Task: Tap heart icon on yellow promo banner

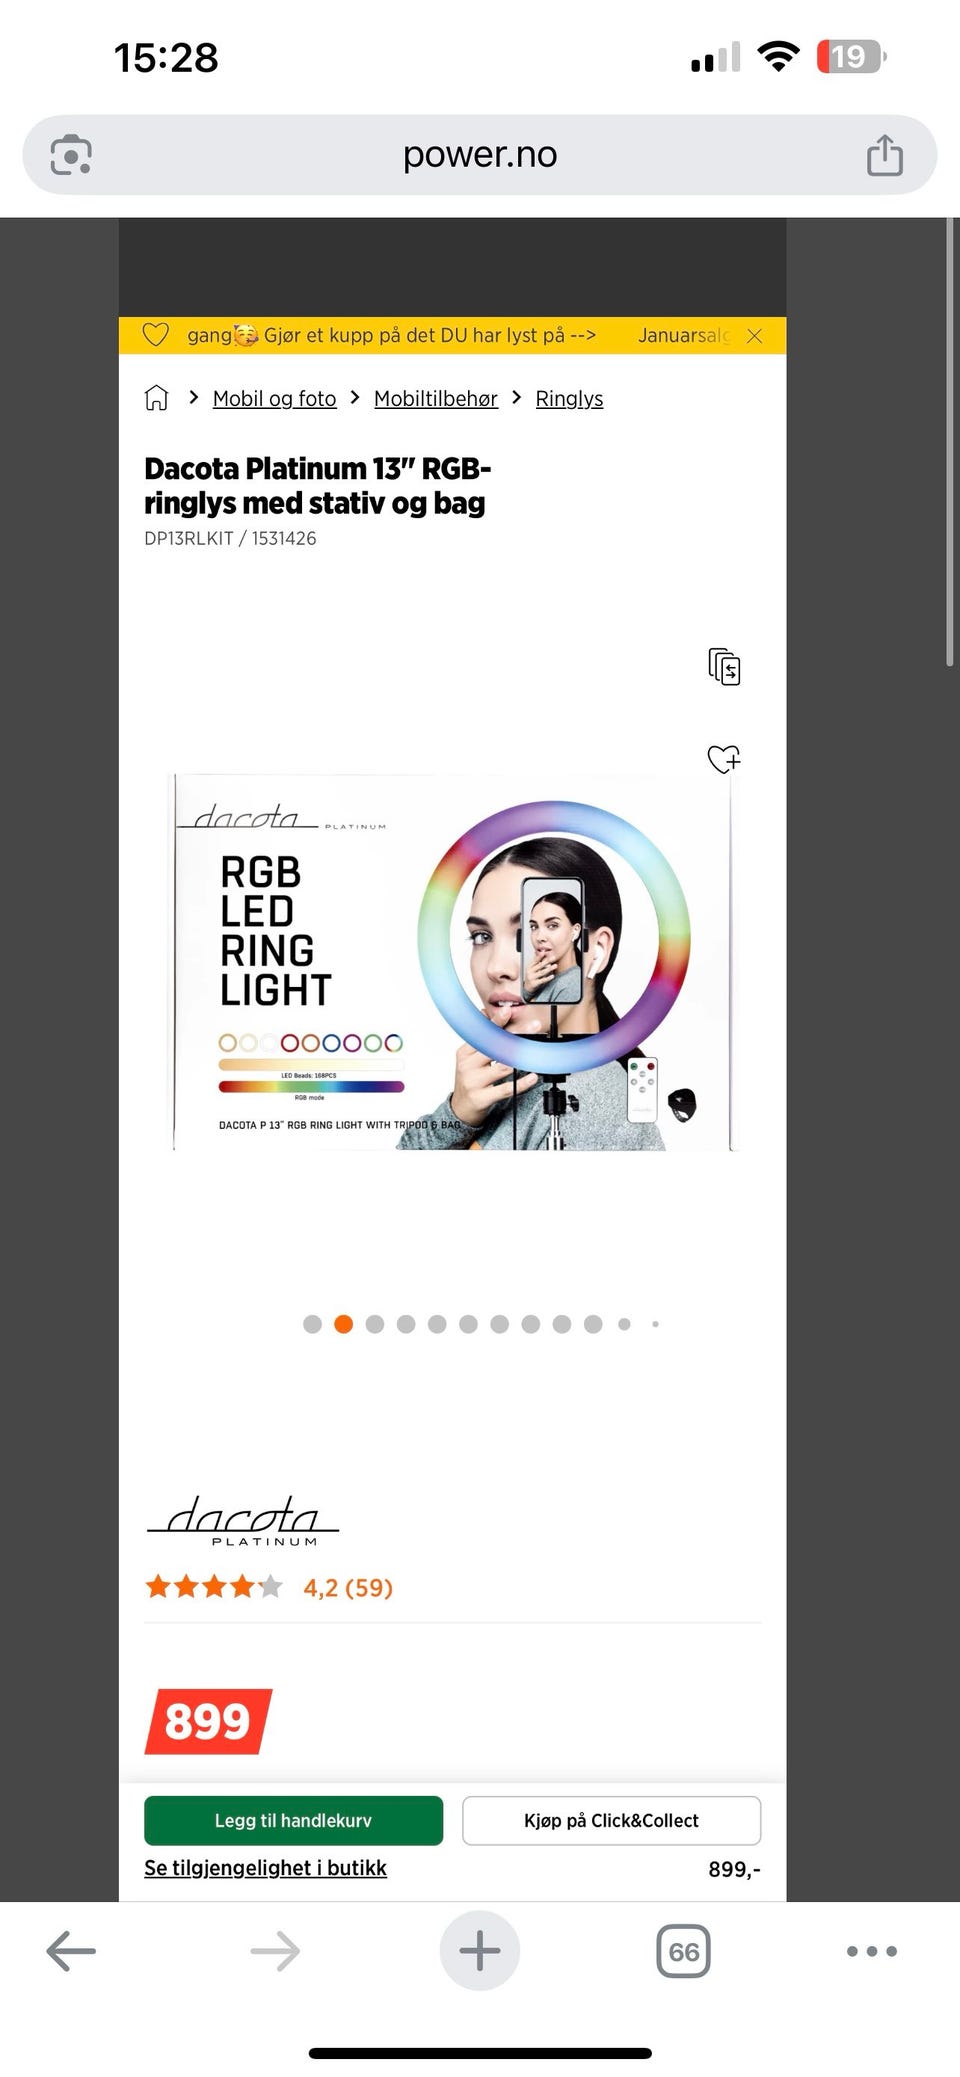Action: pos(155,335)
